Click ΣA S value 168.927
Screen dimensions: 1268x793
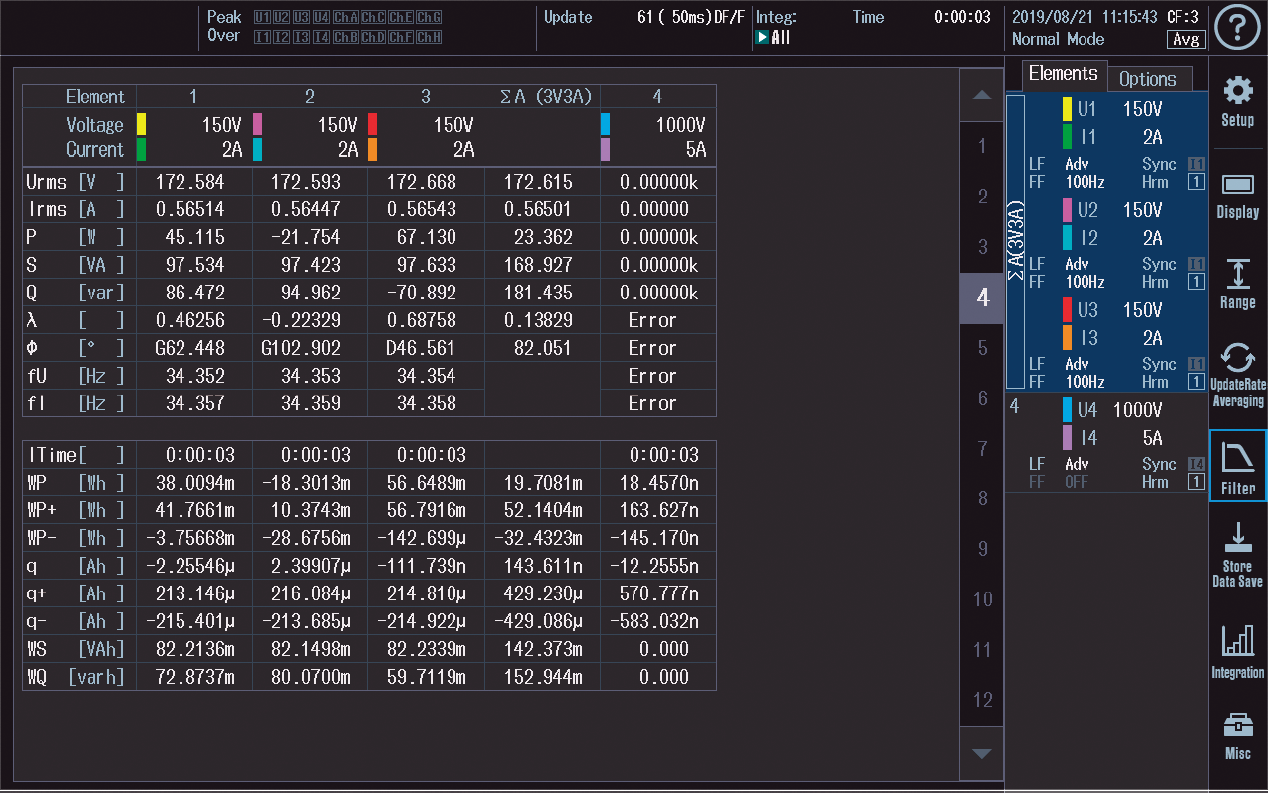click(x=540, y=265)
